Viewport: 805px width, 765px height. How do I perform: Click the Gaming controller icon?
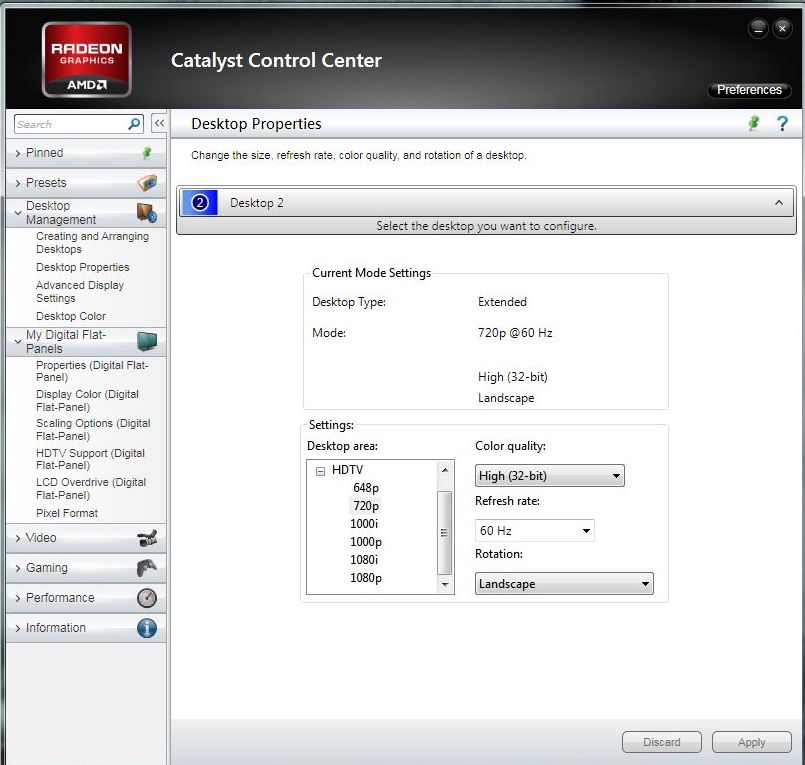point(147,568)
